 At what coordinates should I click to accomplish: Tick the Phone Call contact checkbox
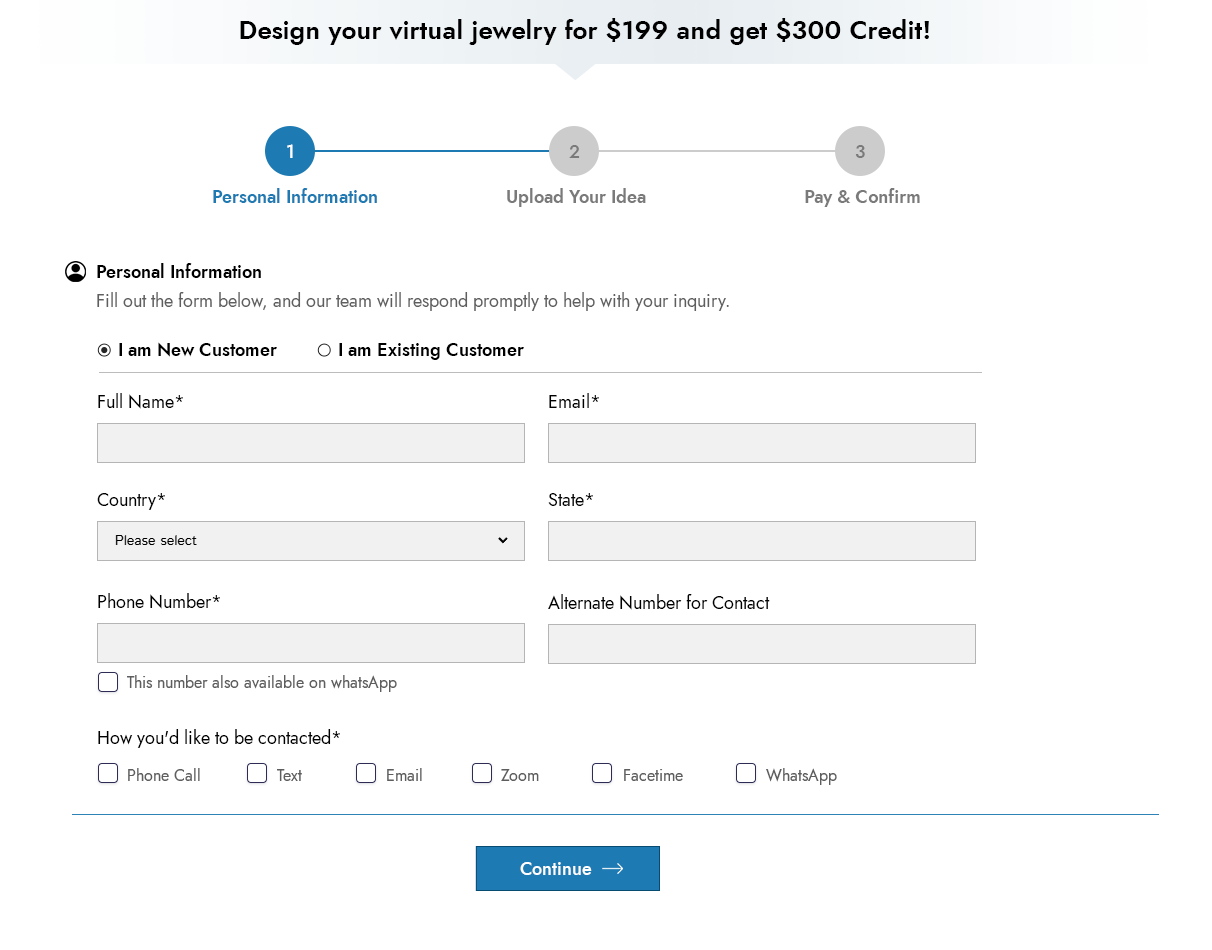tap(108, 773)
